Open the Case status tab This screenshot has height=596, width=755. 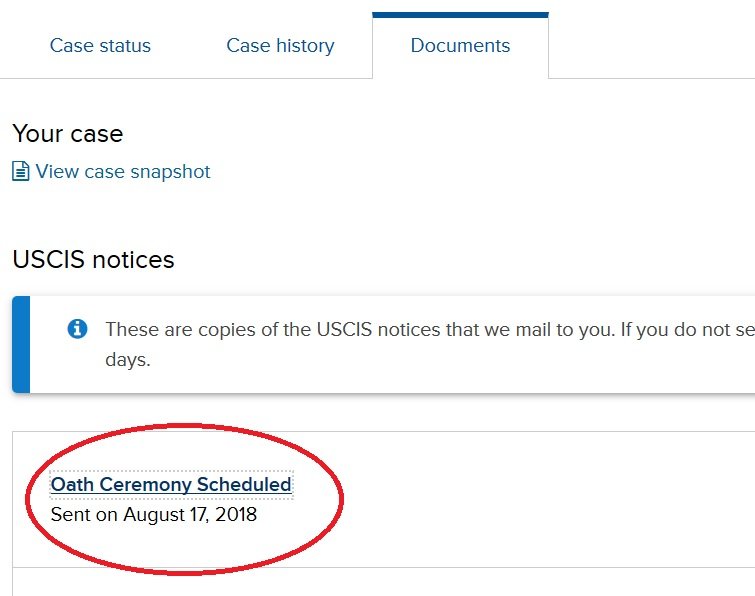(x=100, y=46)
